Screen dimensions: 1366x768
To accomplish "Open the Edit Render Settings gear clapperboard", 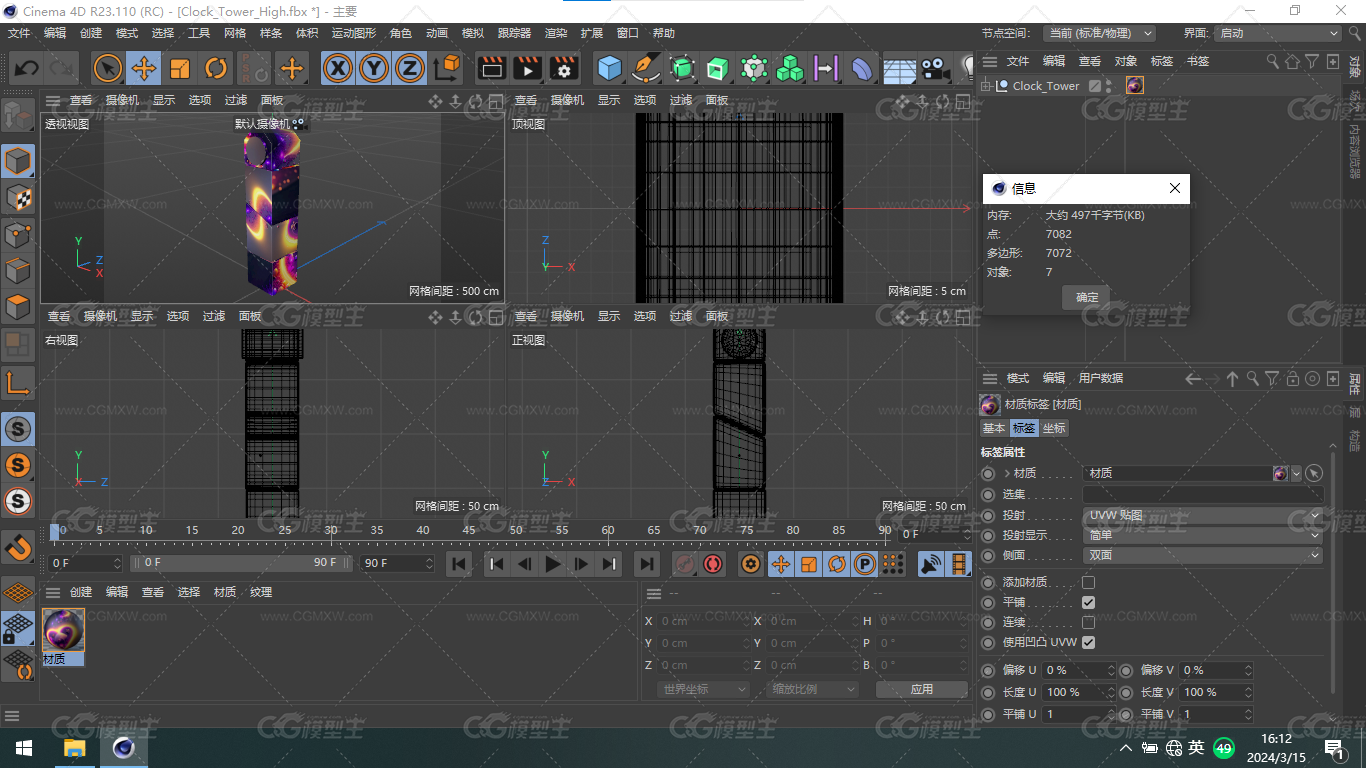I will pyautogui.click(x=564, y=69).
